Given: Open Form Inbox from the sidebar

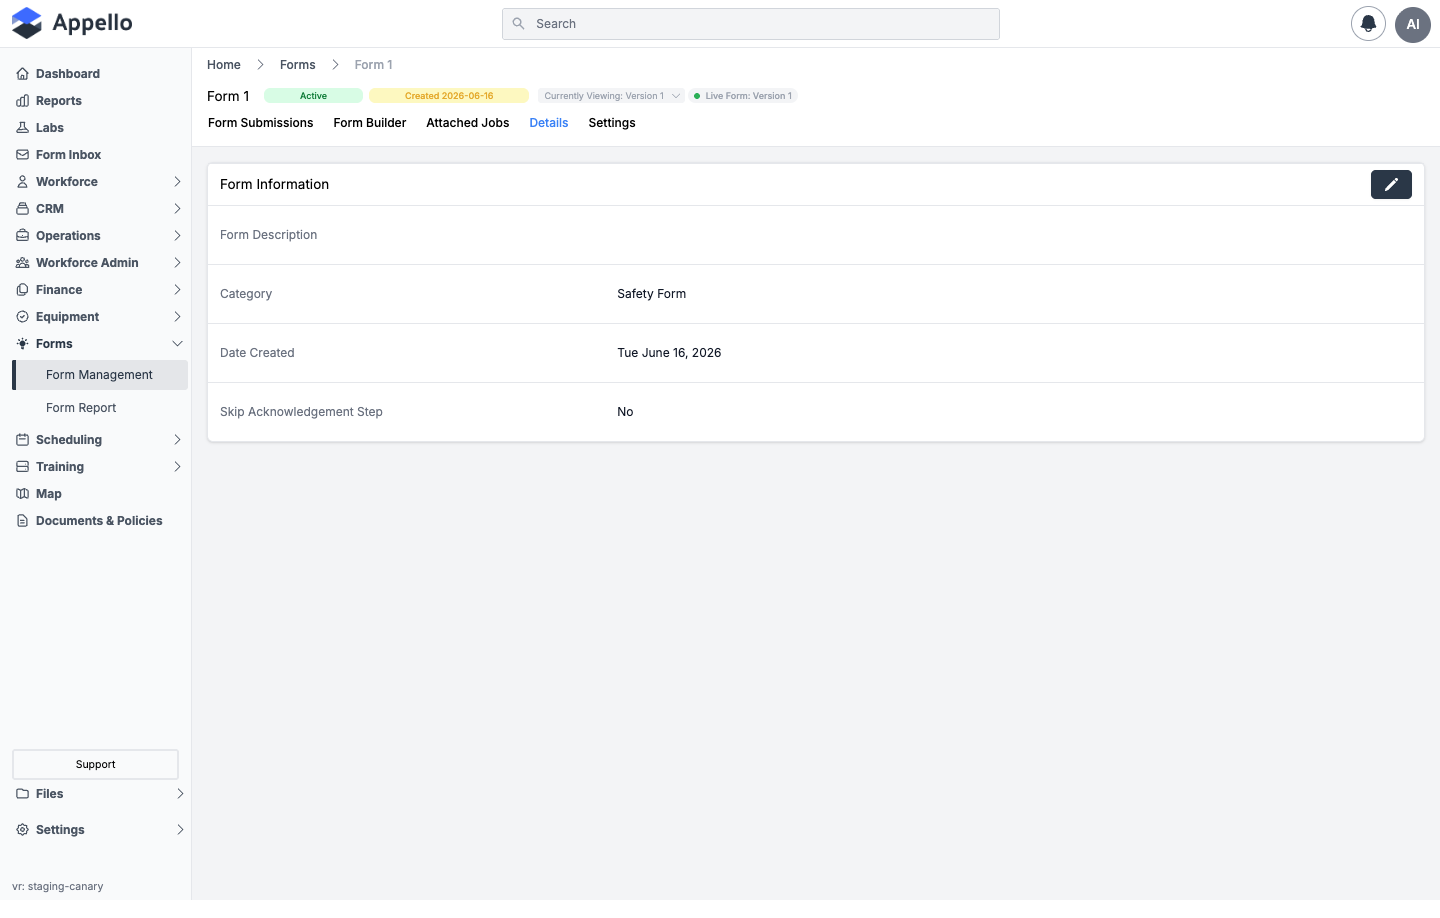Looking at the screenshot, I should (69, 155).
